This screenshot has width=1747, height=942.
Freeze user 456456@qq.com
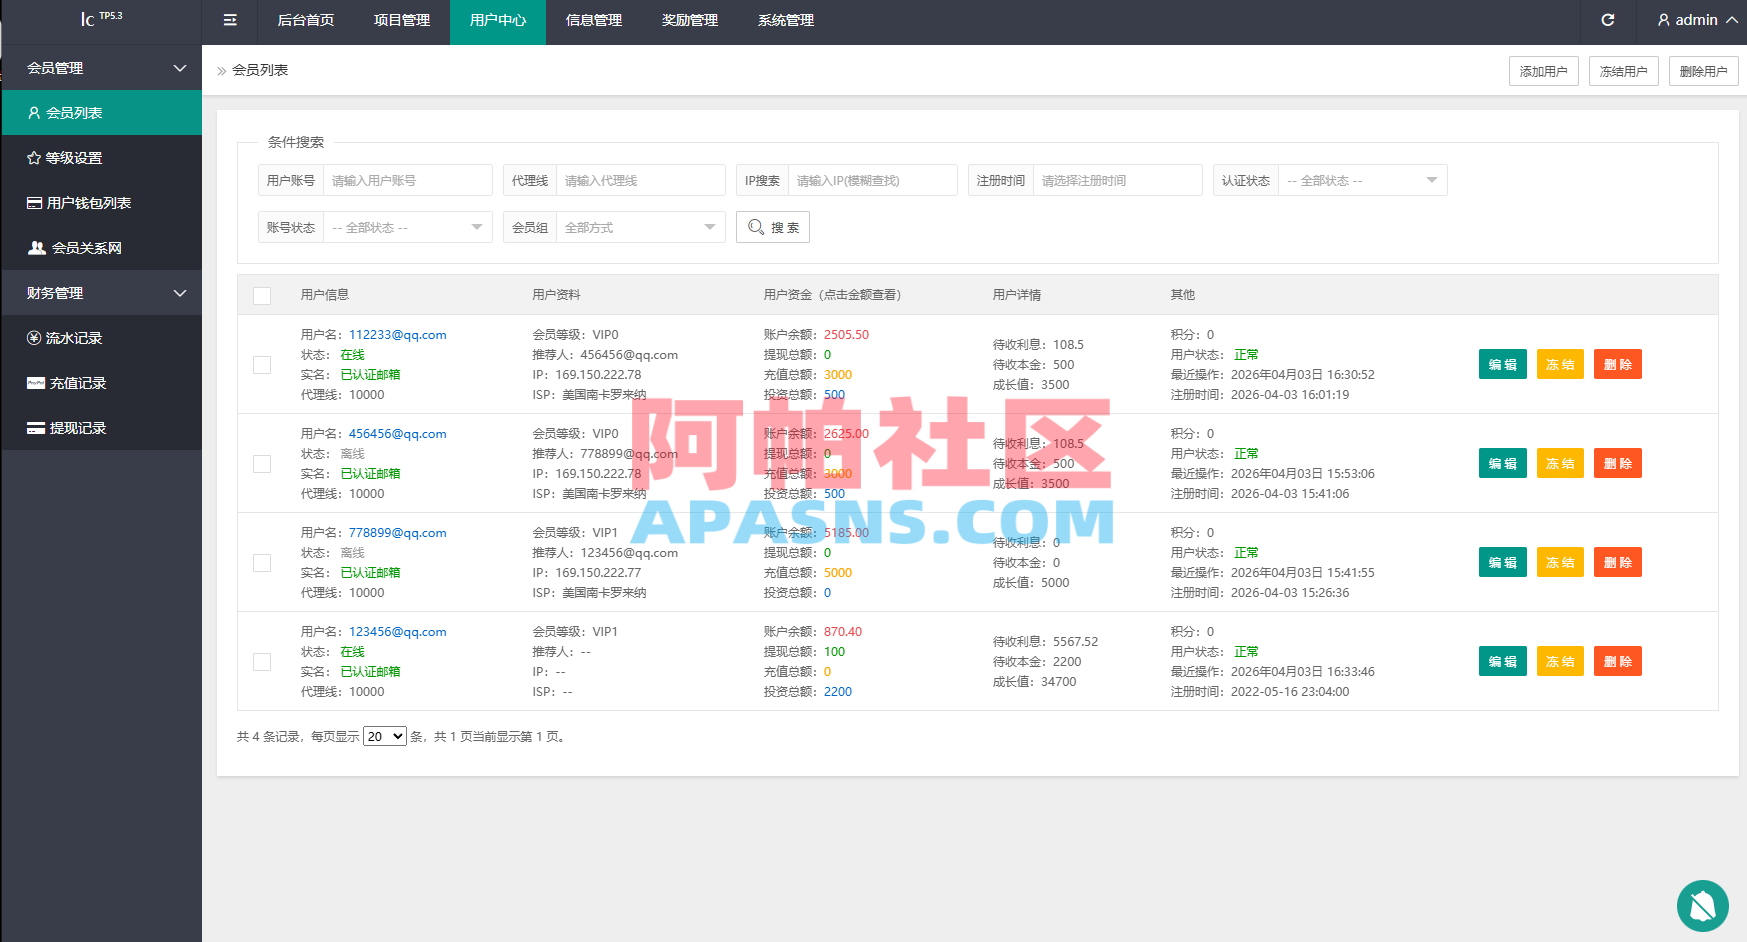[1560, 464]
